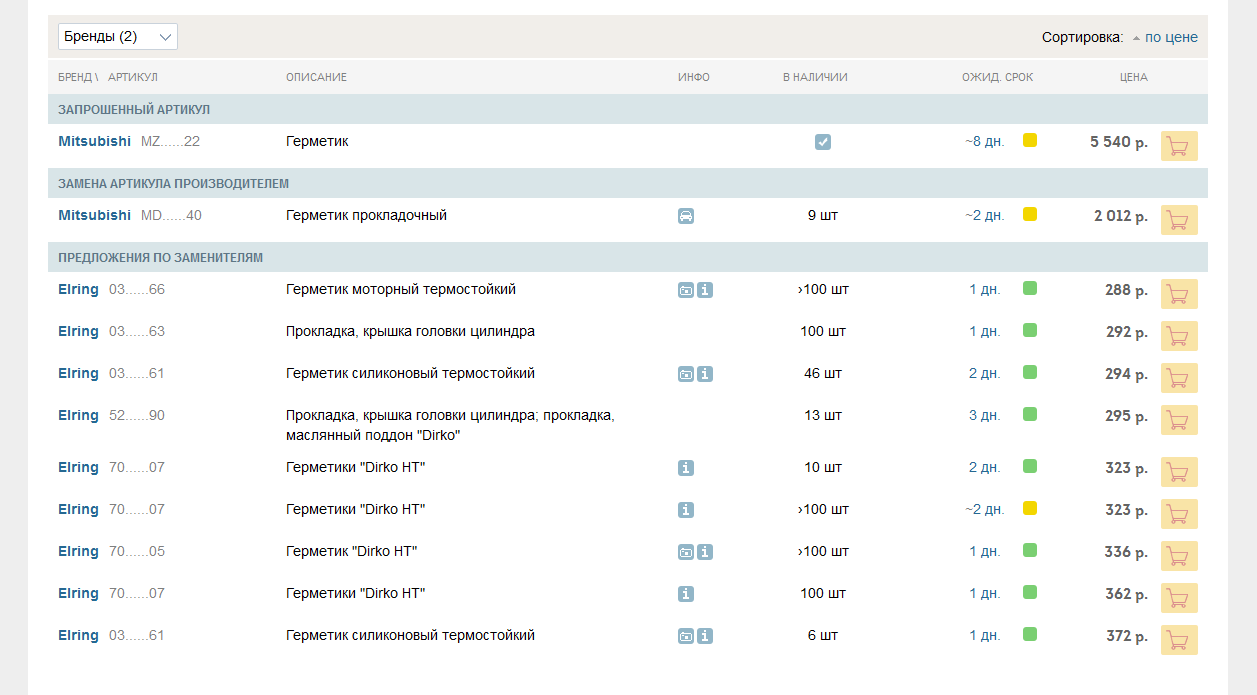Click cart icon for the 2 012 р. item
This screenshot has width=1257, height=695.
click(x=1179, y=220)
